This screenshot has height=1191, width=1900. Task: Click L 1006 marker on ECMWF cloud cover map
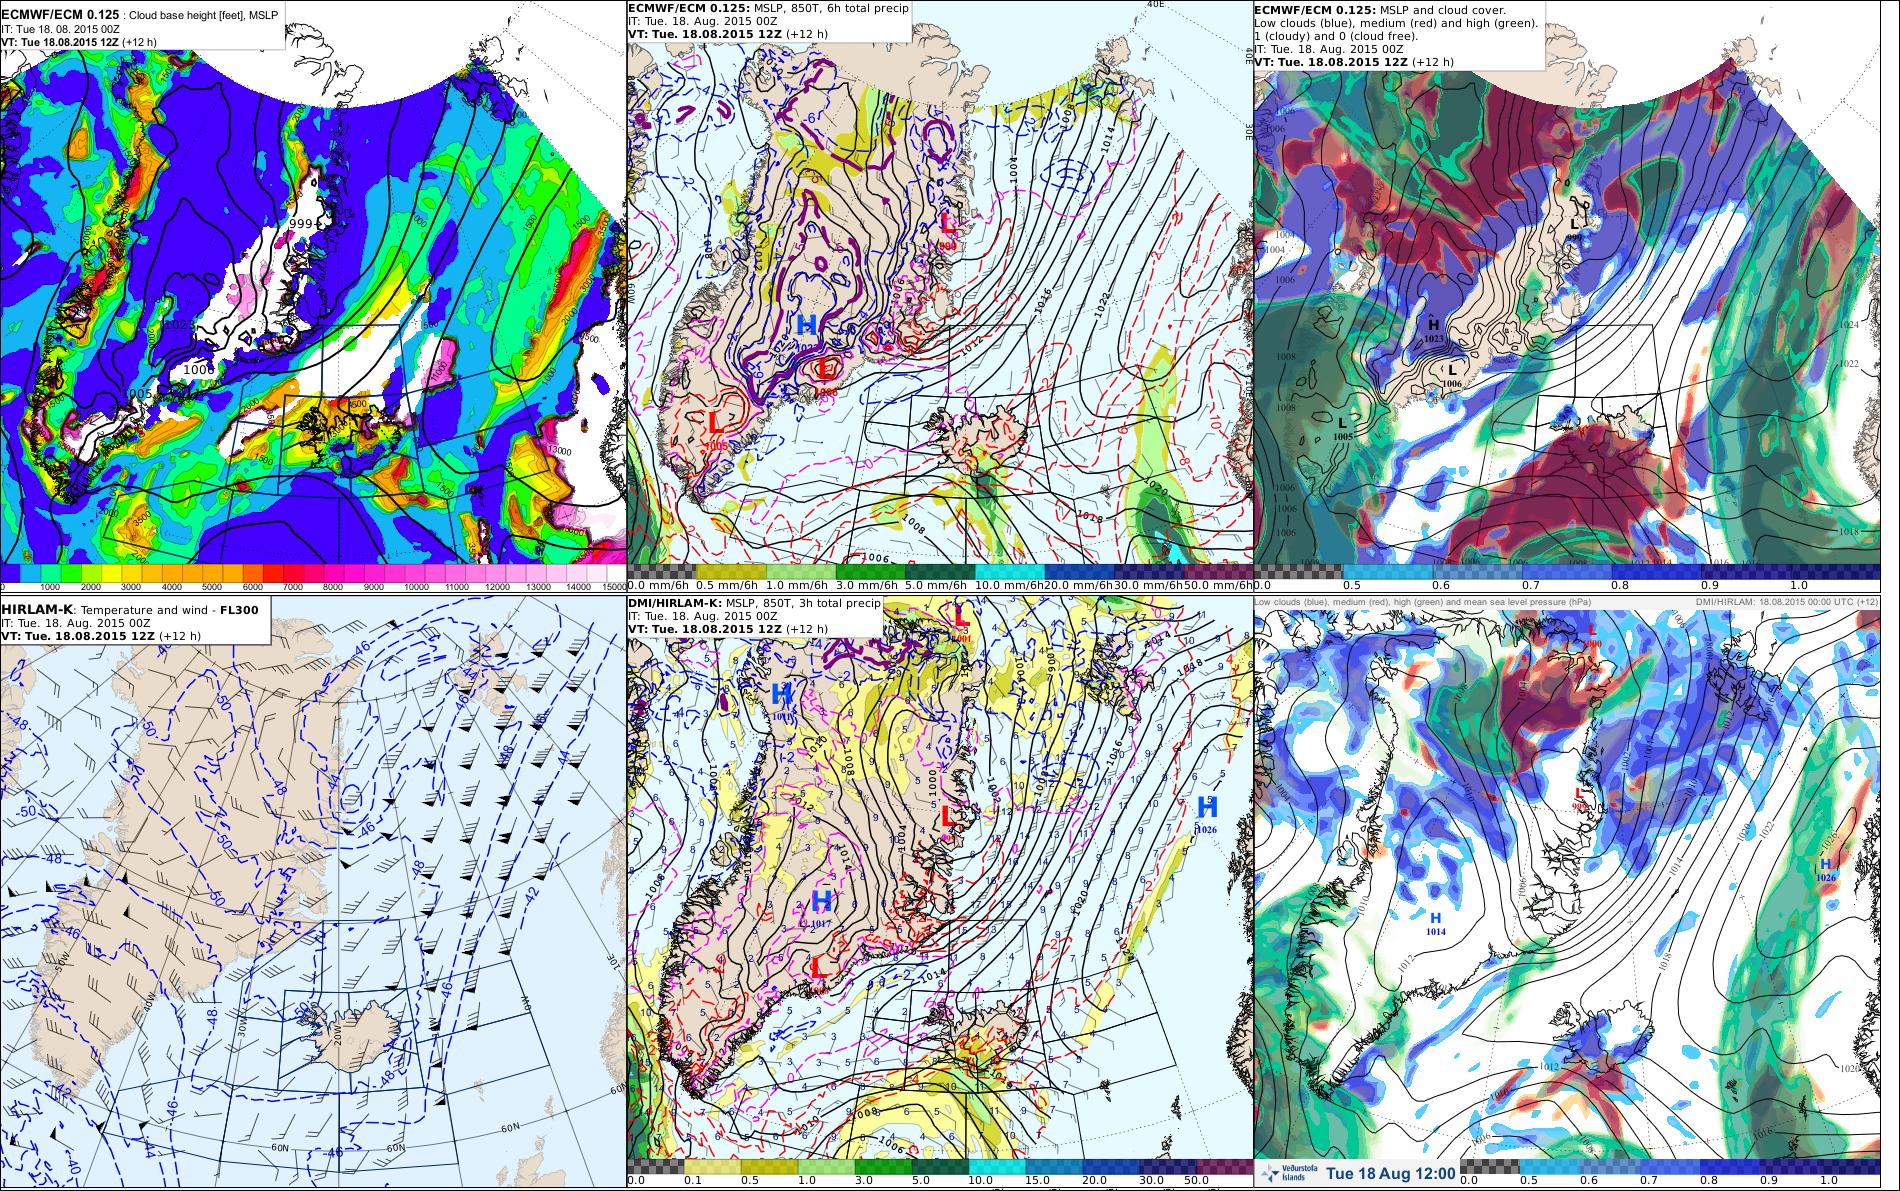[x=1452, y=375]
